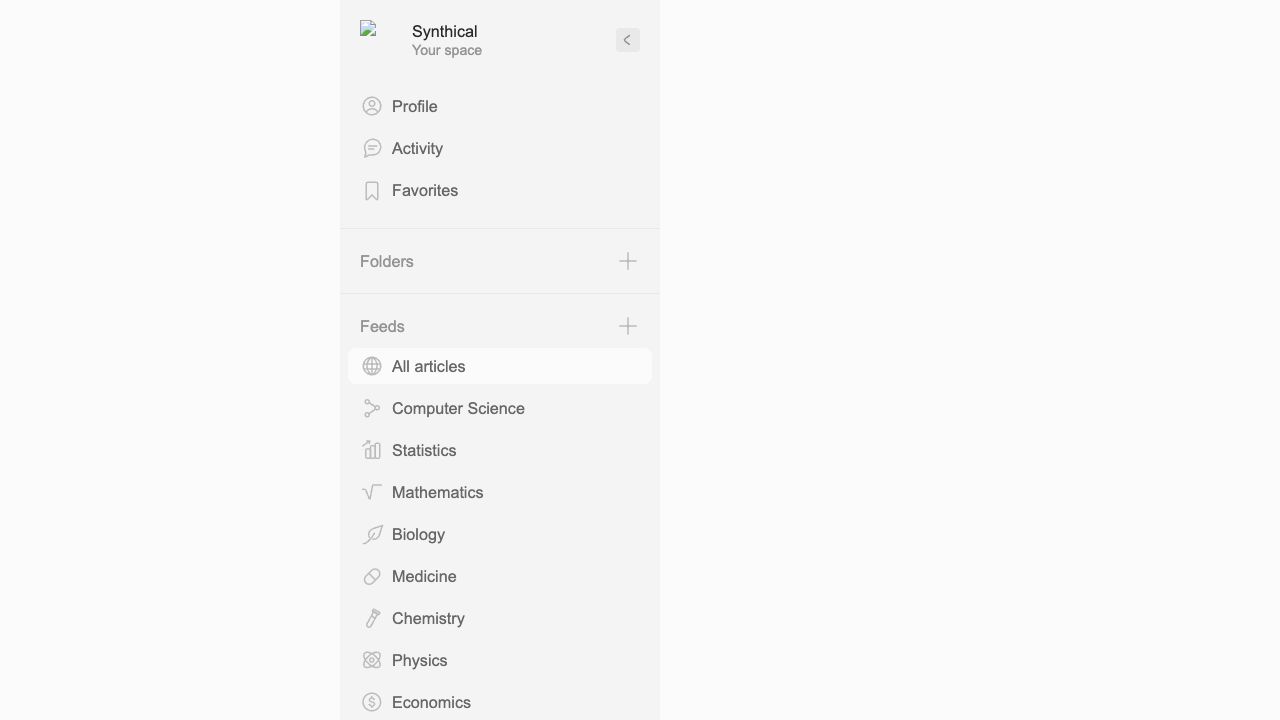1280x720 pixels.
Task: Click the Medicine pill icon
Action: coord(372,577)
